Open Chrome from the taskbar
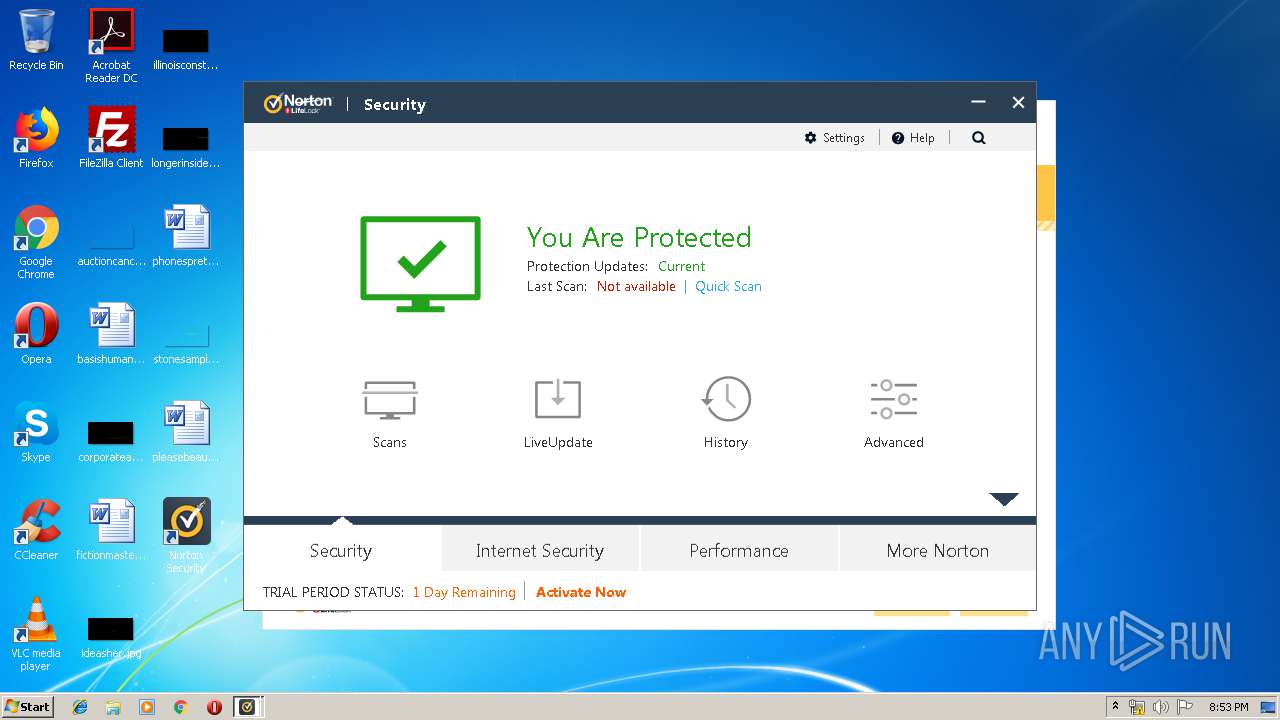This screenshot has height=720, width=1280. (180, 707)
